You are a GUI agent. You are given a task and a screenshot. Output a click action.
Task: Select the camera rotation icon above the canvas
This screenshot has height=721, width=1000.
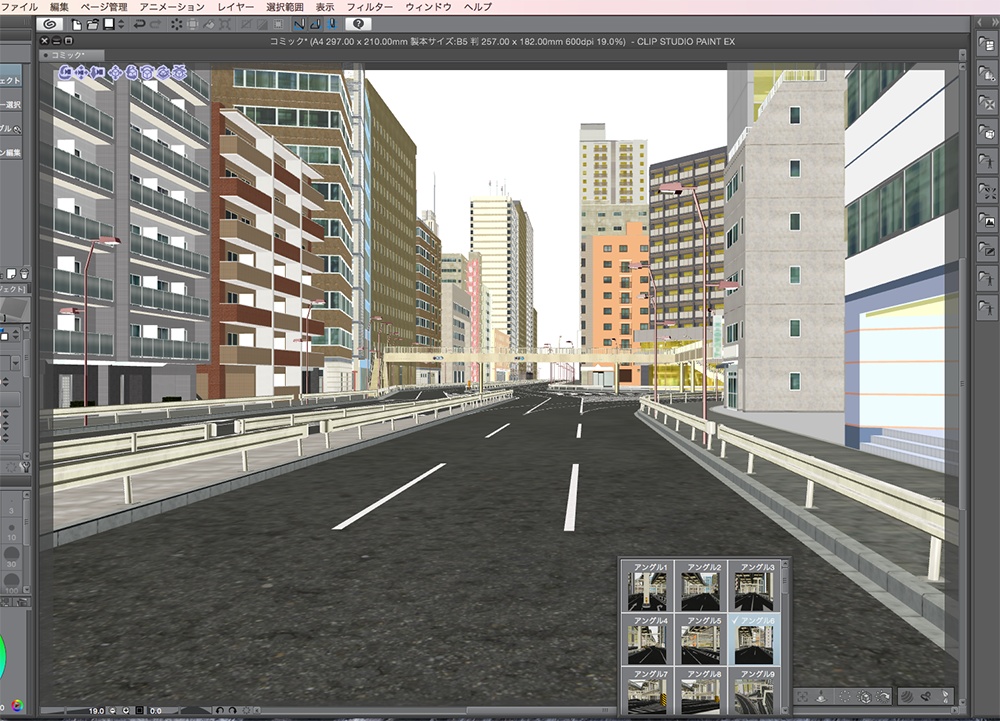tap(66, 72)
